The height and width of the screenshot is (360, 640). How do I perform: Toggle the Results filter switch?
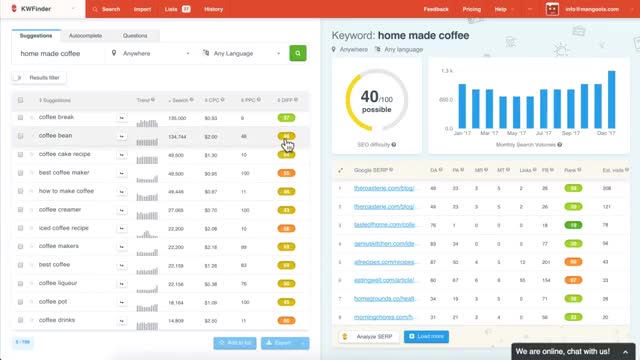18,78
